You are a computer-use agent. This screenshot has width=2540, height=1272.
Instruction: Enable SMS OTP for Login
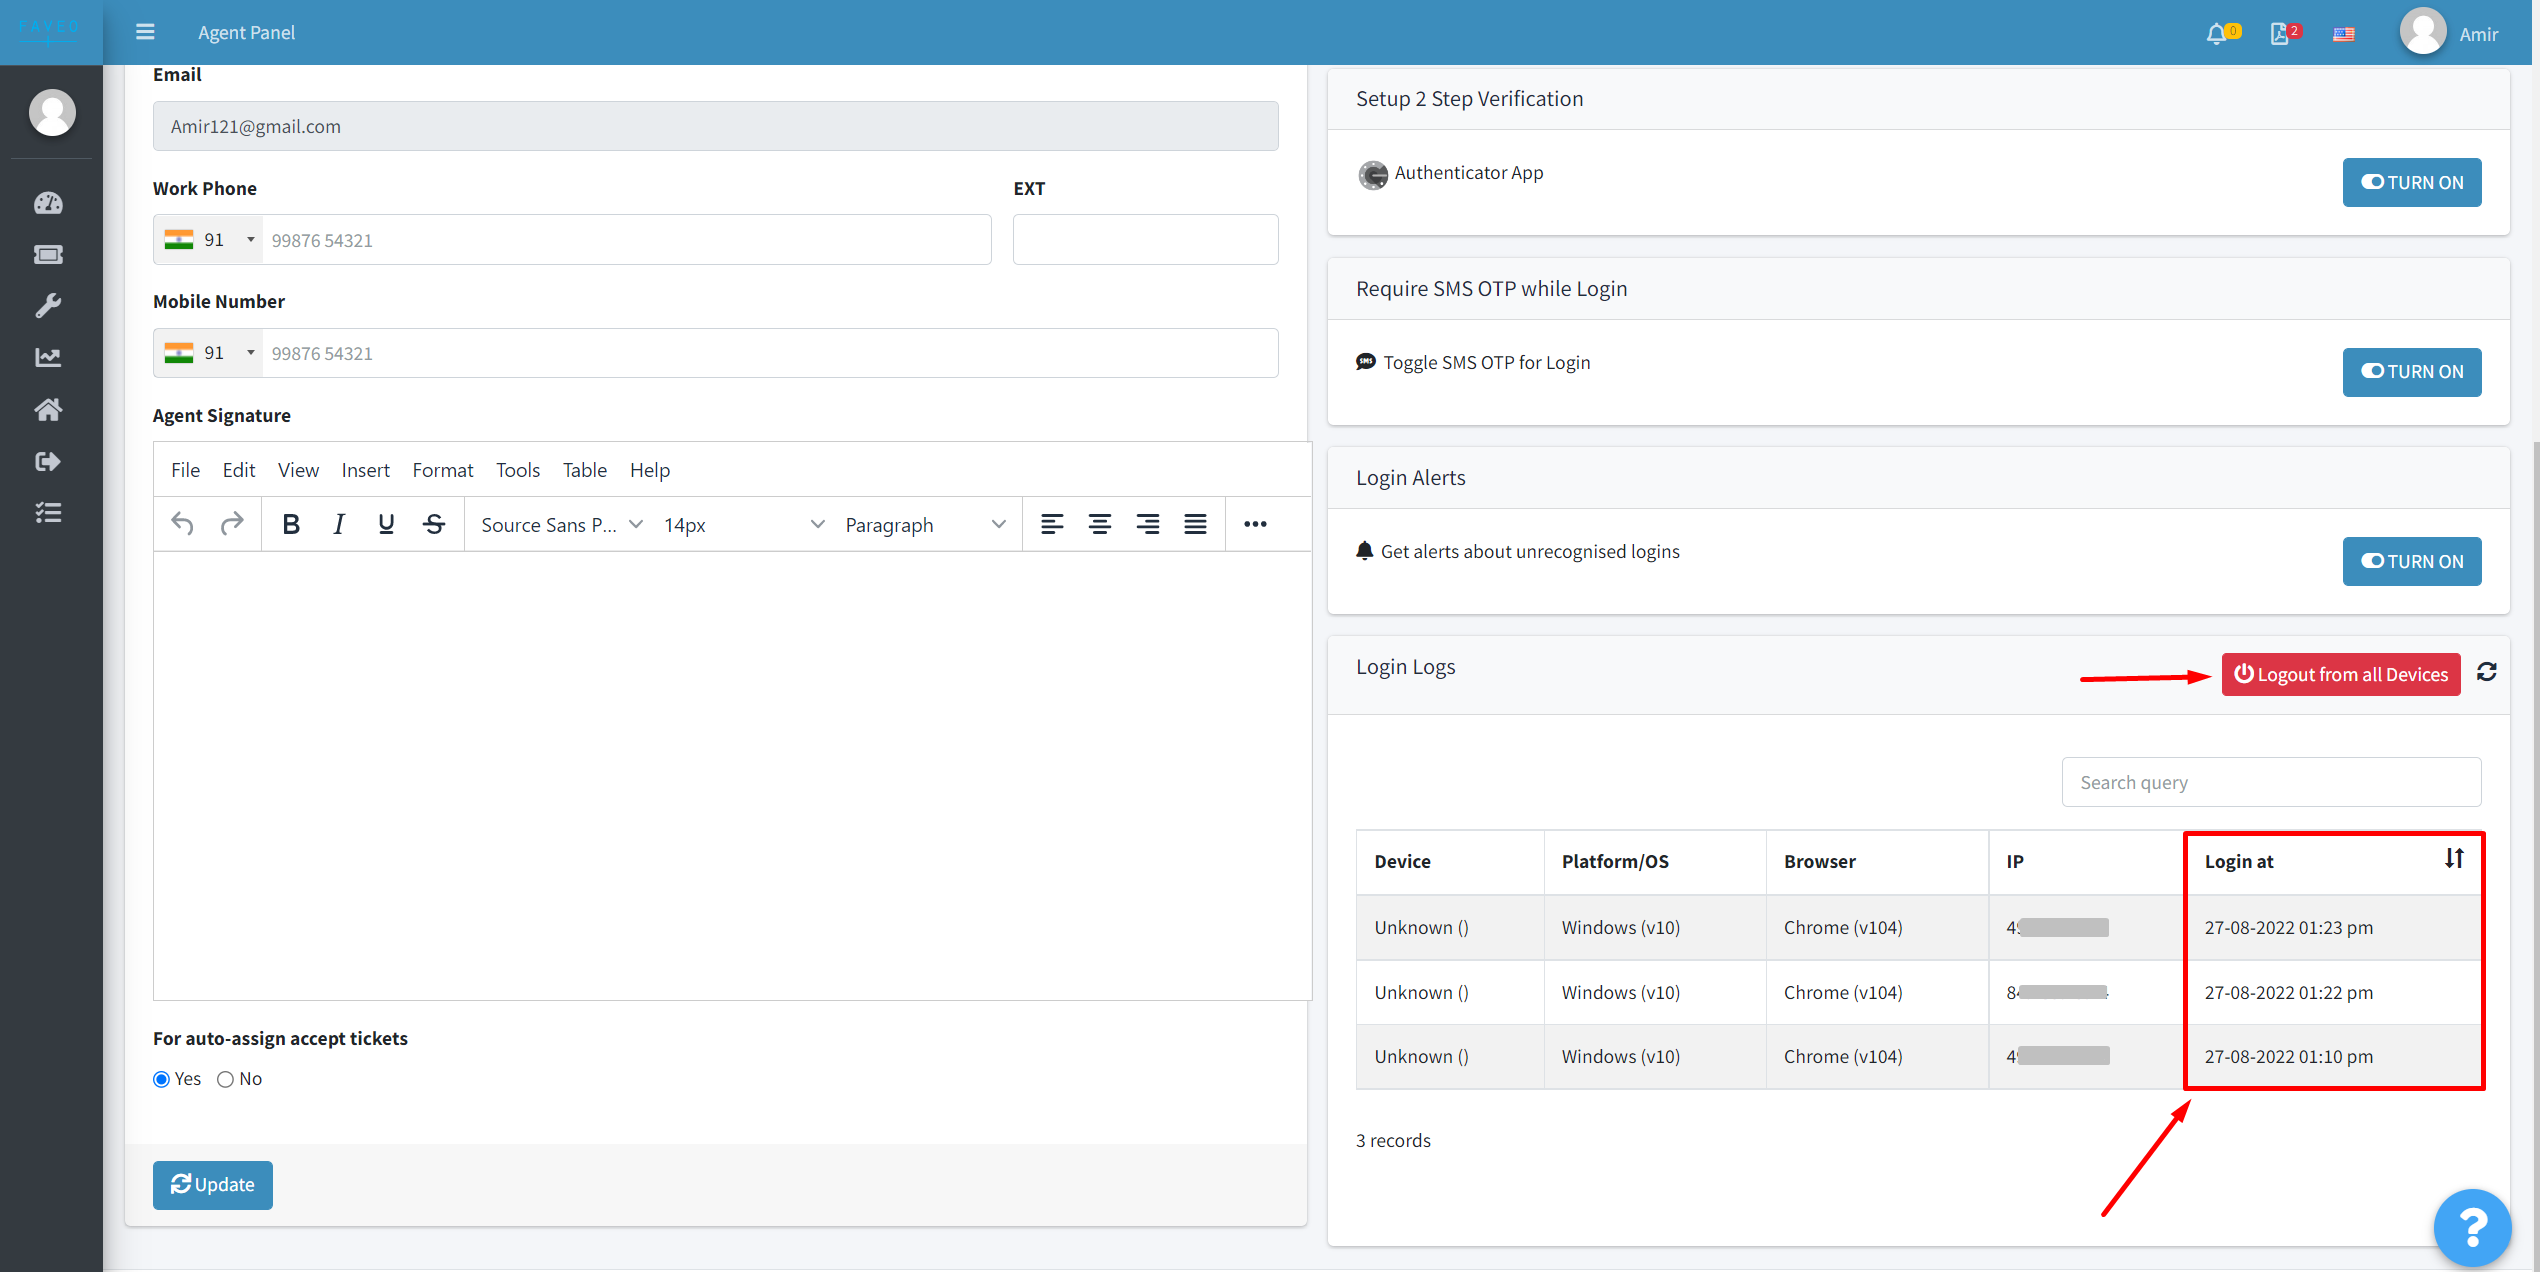click(2411, 371)
